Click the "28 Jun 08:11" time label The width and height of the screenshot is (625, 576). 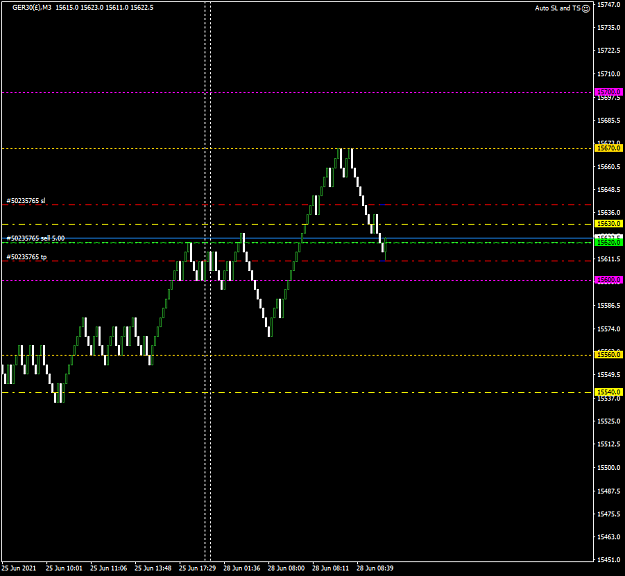(x=330, y=568)
